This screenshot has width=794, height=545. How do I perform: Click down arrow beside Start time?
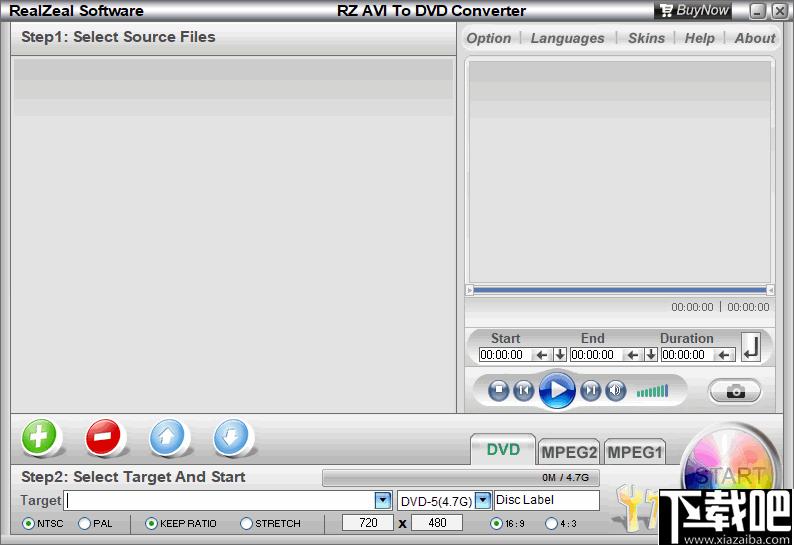(x=560, y=355)
